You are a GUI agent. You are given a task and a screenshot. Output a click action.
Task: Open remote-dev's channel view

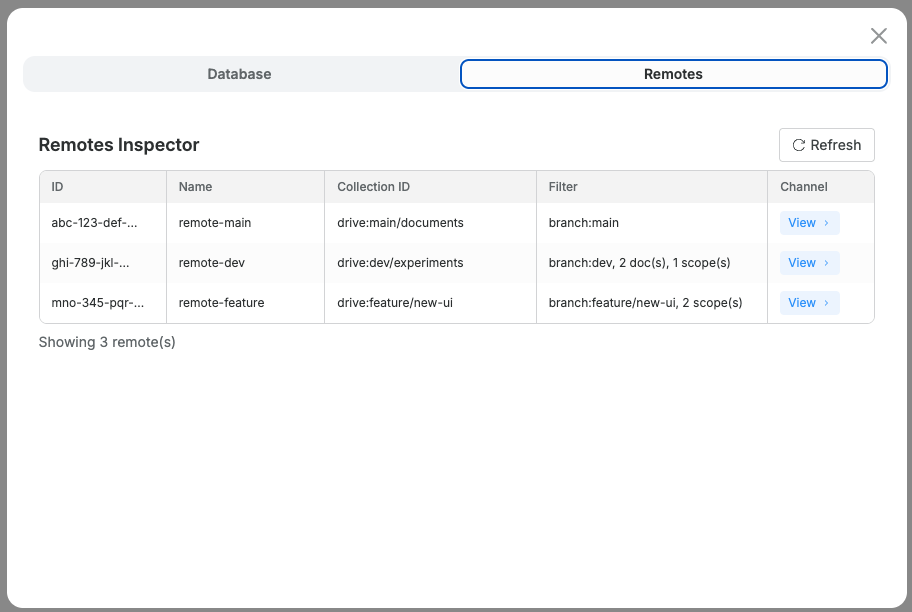[809, 262]
